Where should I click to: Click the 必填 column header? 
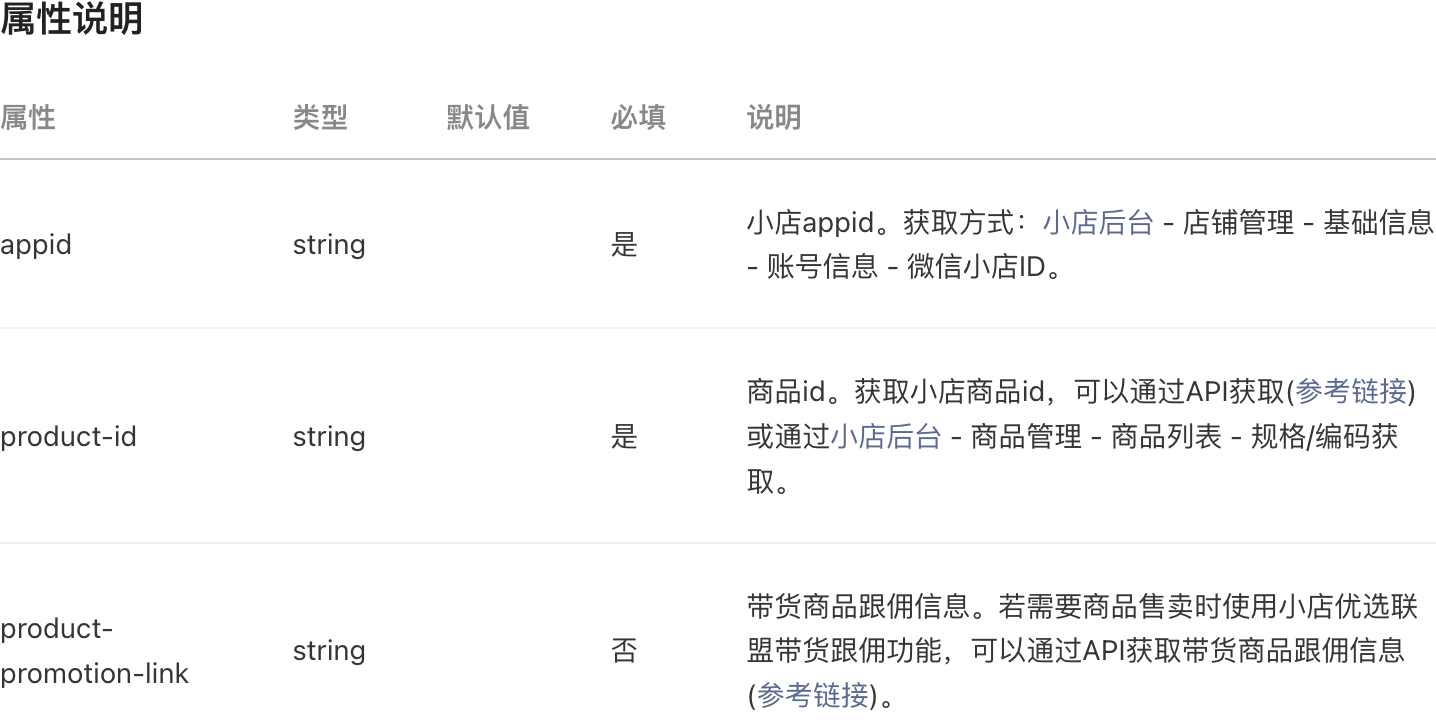coord(638,118)
